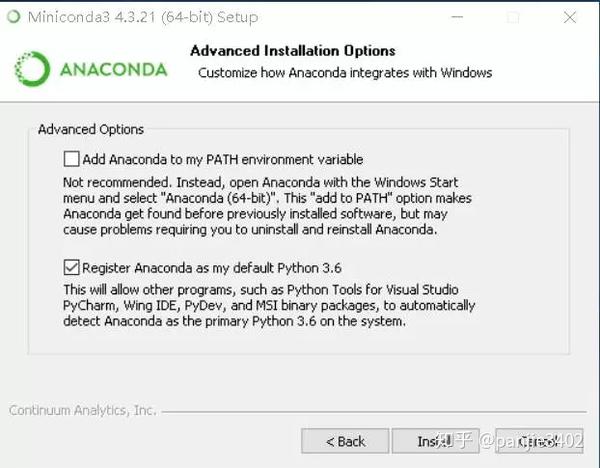Image resolution: width=600 pixels, height=468 pixels.
Task: Click the Miniconda installer icon in title bar
Action: click(x=12, y=16)
